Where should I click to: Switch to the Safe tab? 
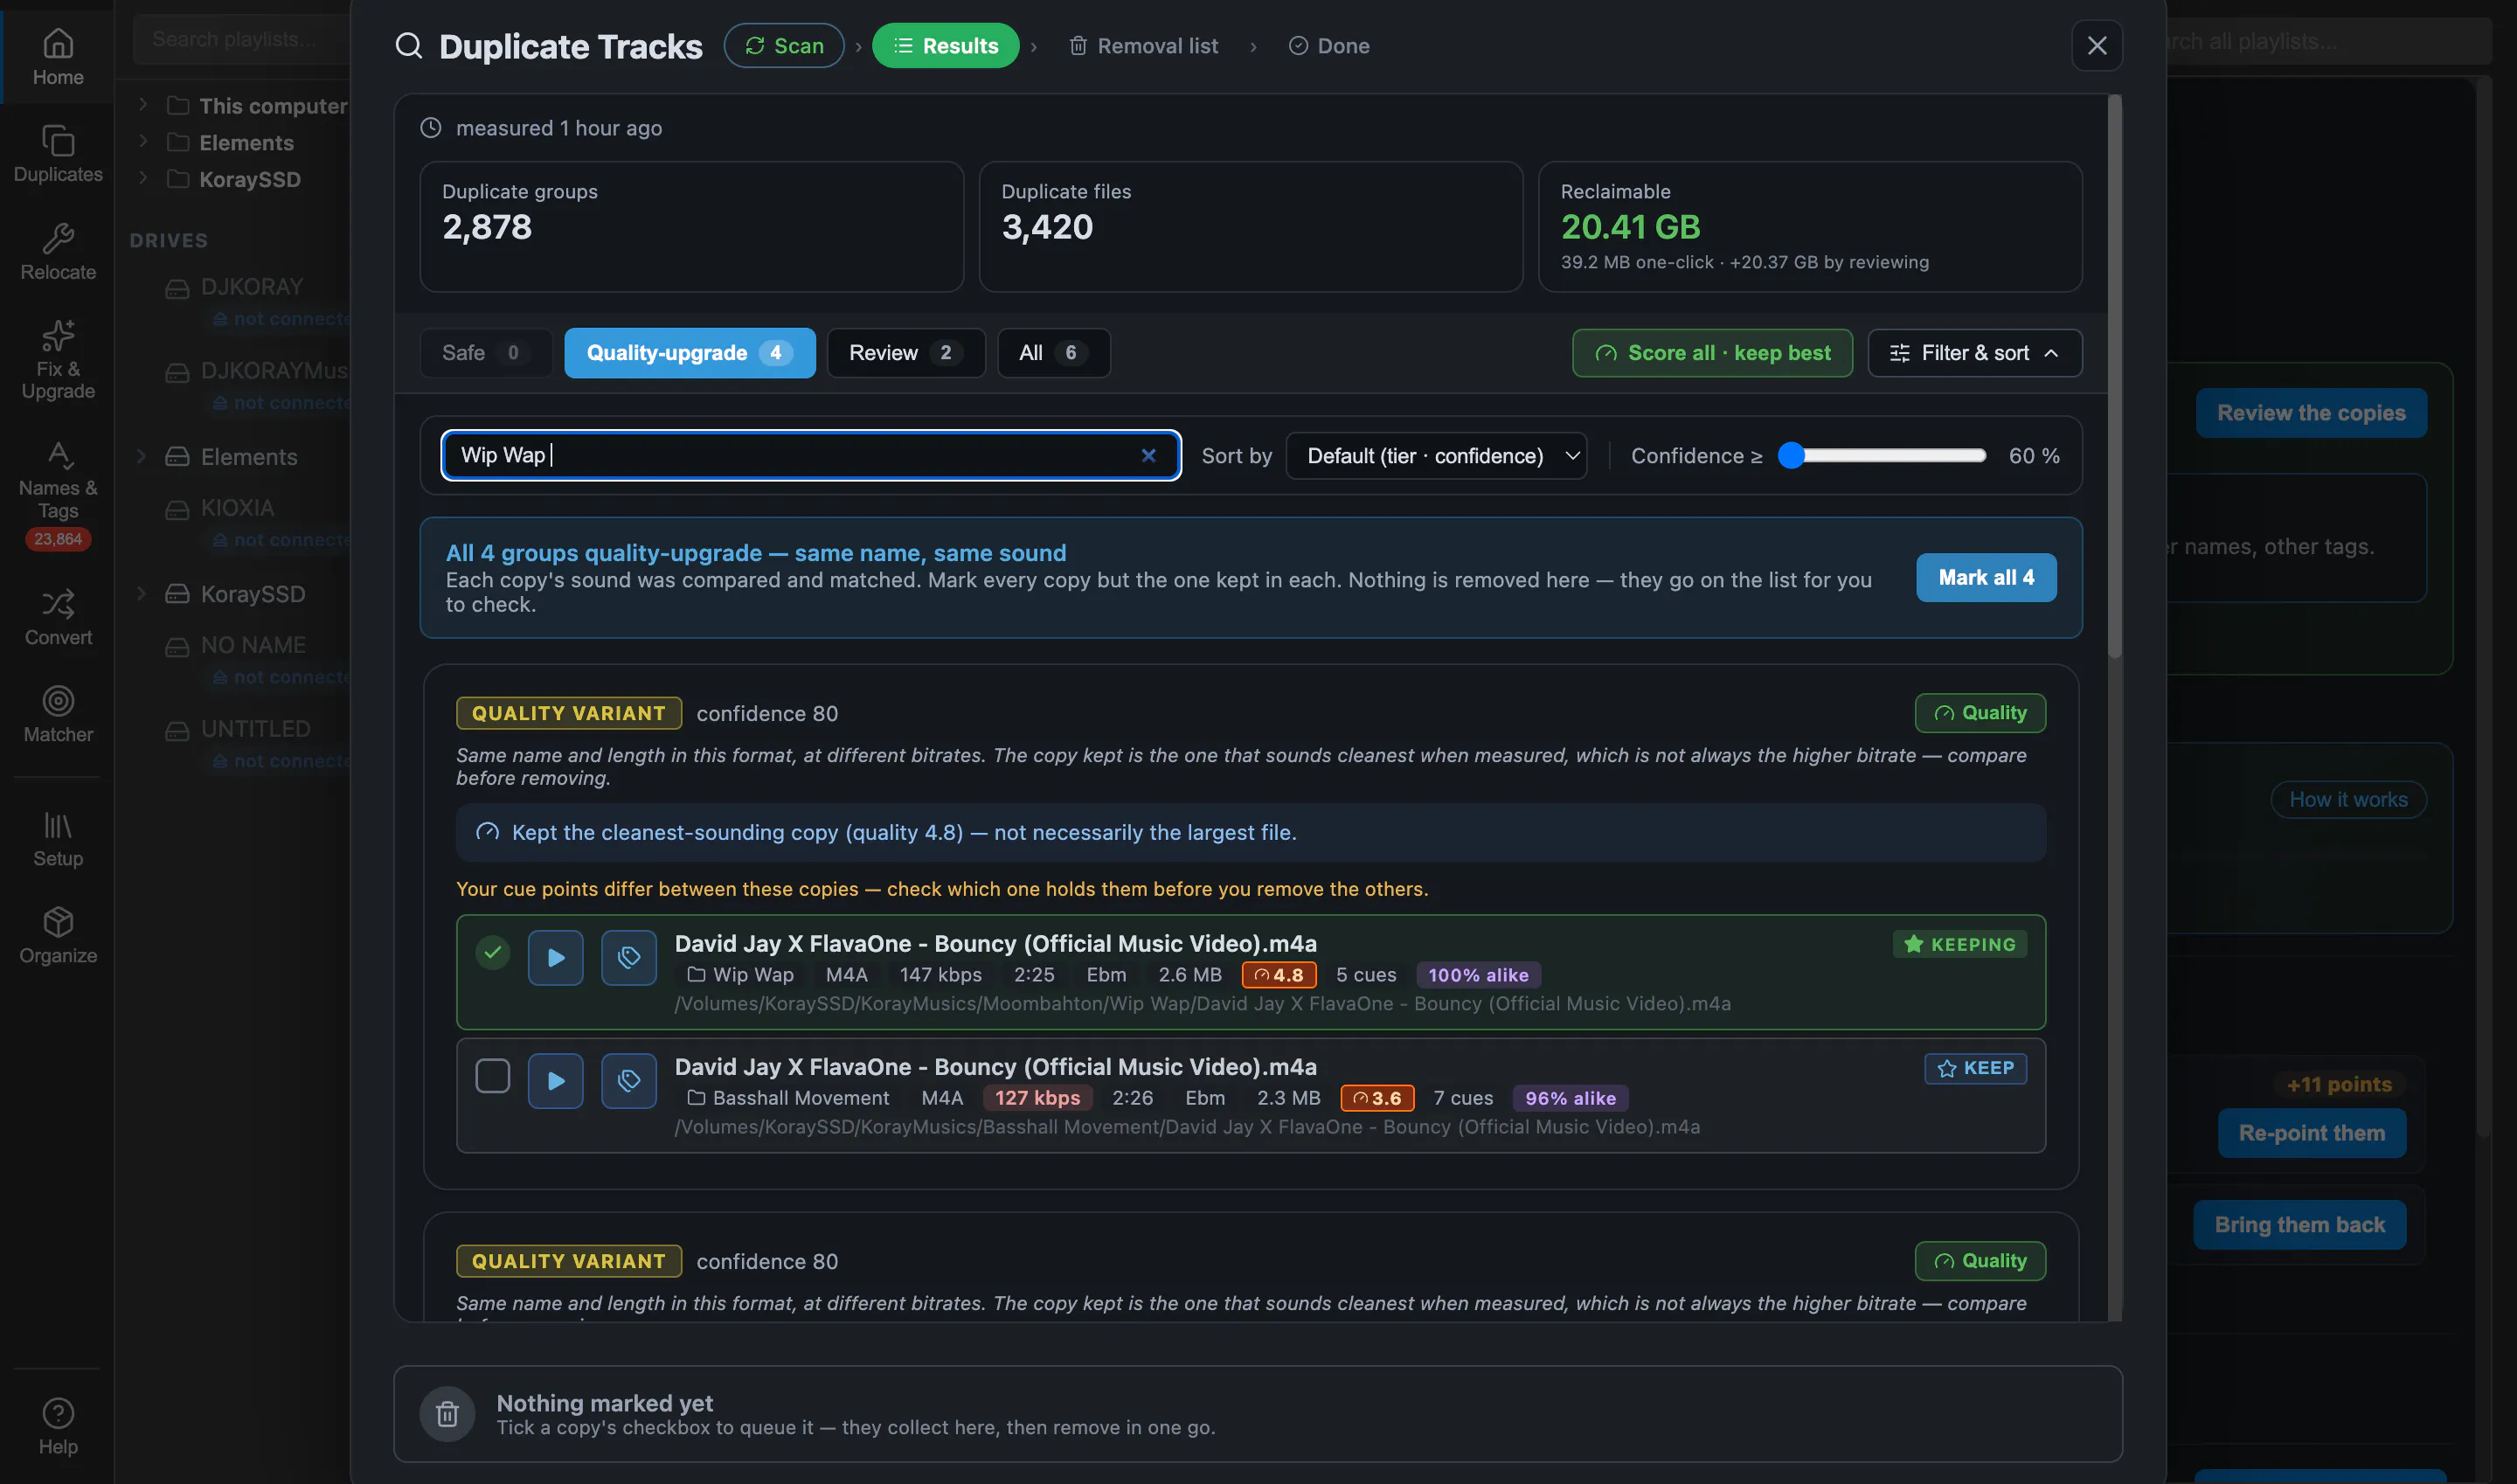click(x=485, y=353)
